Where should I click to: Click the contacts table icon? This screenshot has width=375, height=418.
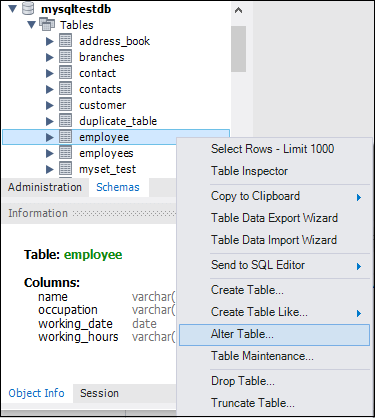coord(65,89)
